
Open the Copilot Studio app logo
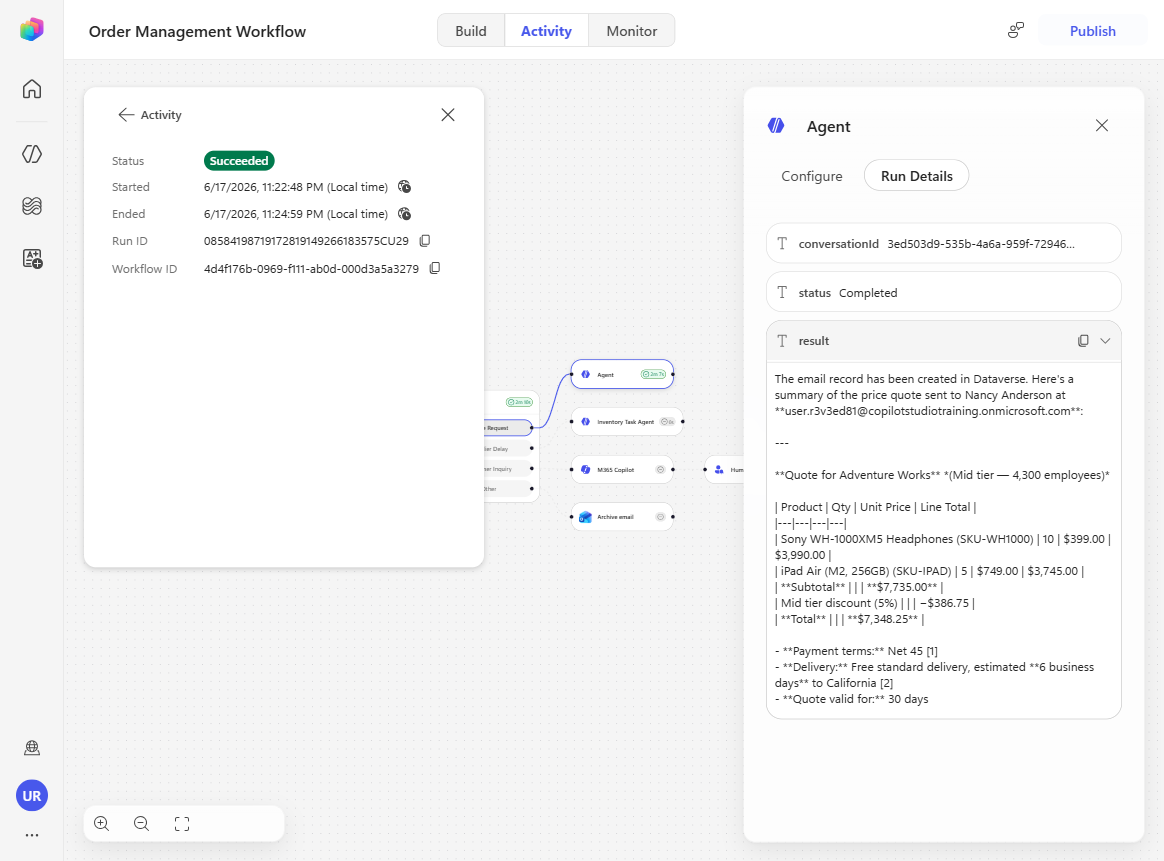pos(32,30)
